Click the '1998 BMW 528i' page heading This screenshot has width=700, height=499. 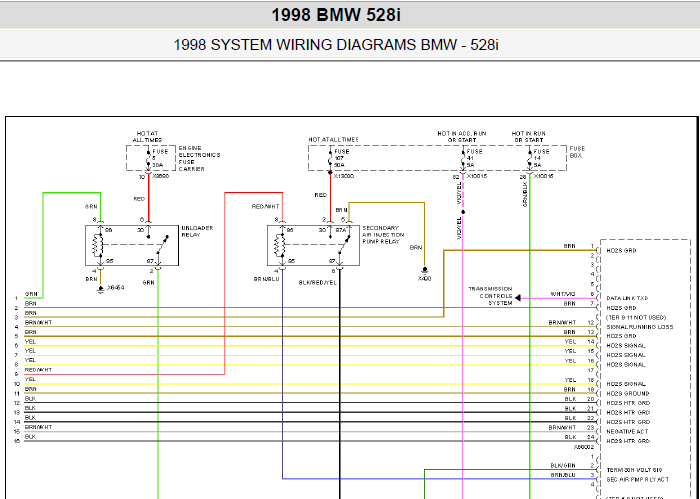(x=336, y=15)
